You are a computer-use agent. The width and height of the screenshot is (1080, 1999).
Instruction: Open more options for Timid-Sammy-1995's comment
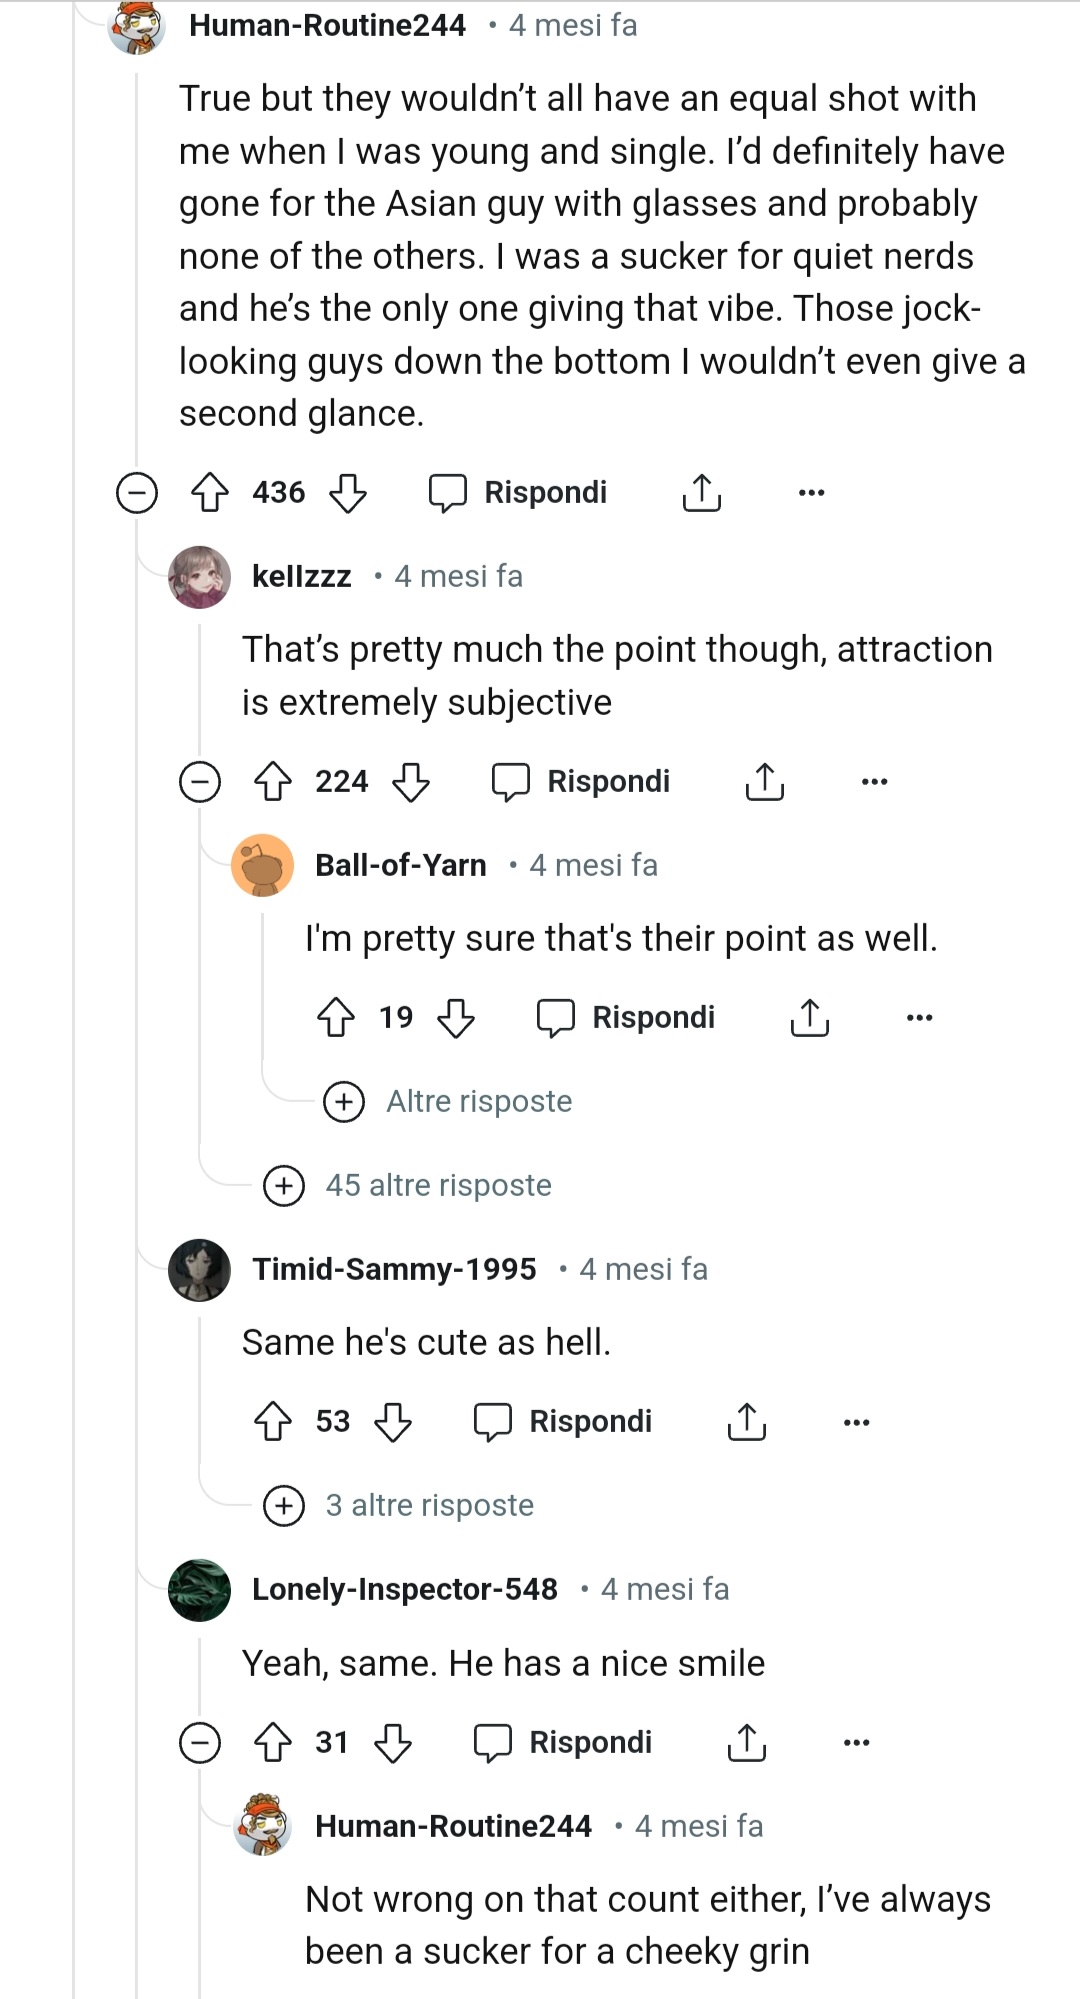pos(855,1419)
